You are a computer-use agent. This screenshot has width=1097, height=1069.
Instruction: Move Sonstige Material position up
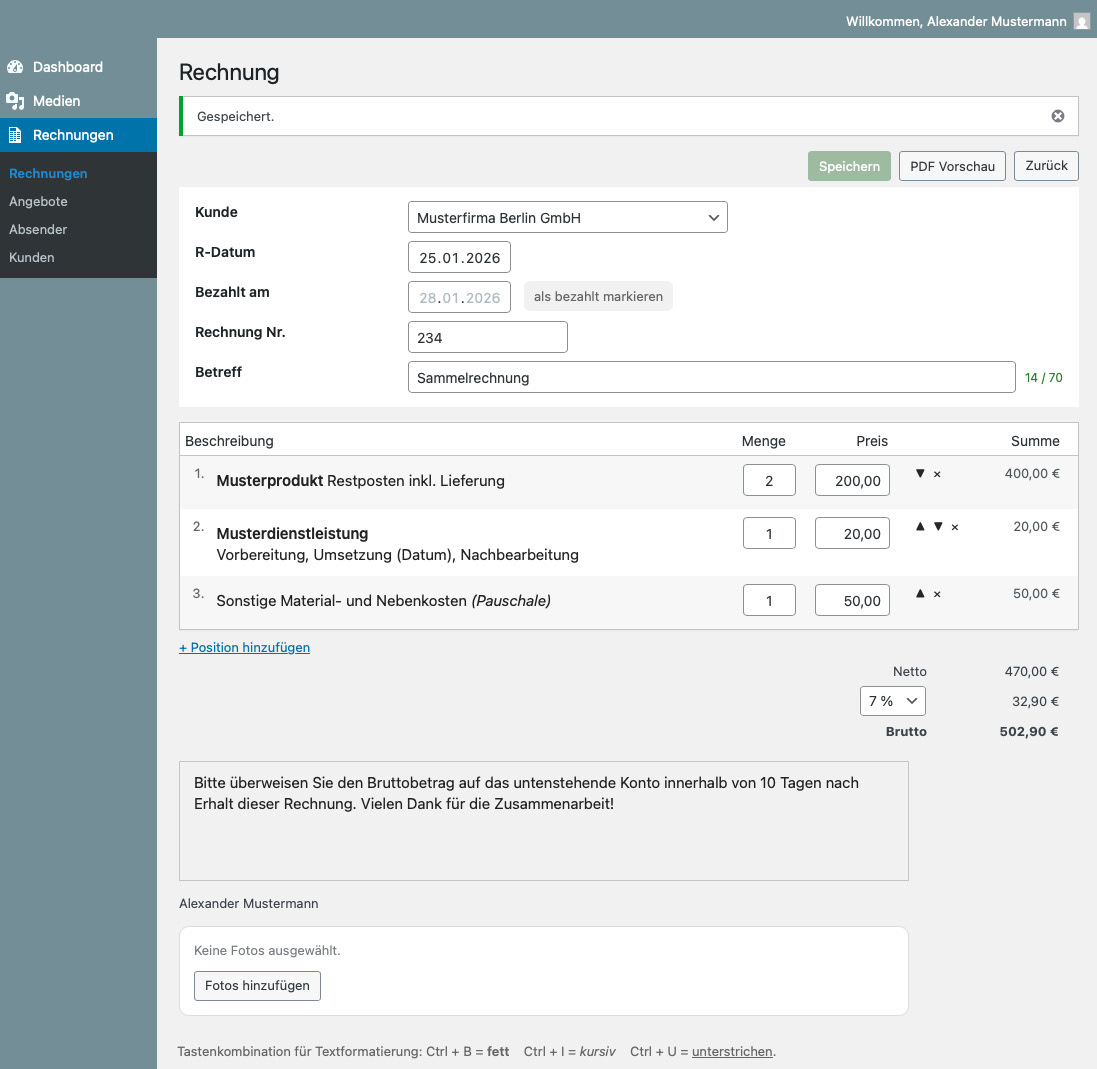pos(920,594)
